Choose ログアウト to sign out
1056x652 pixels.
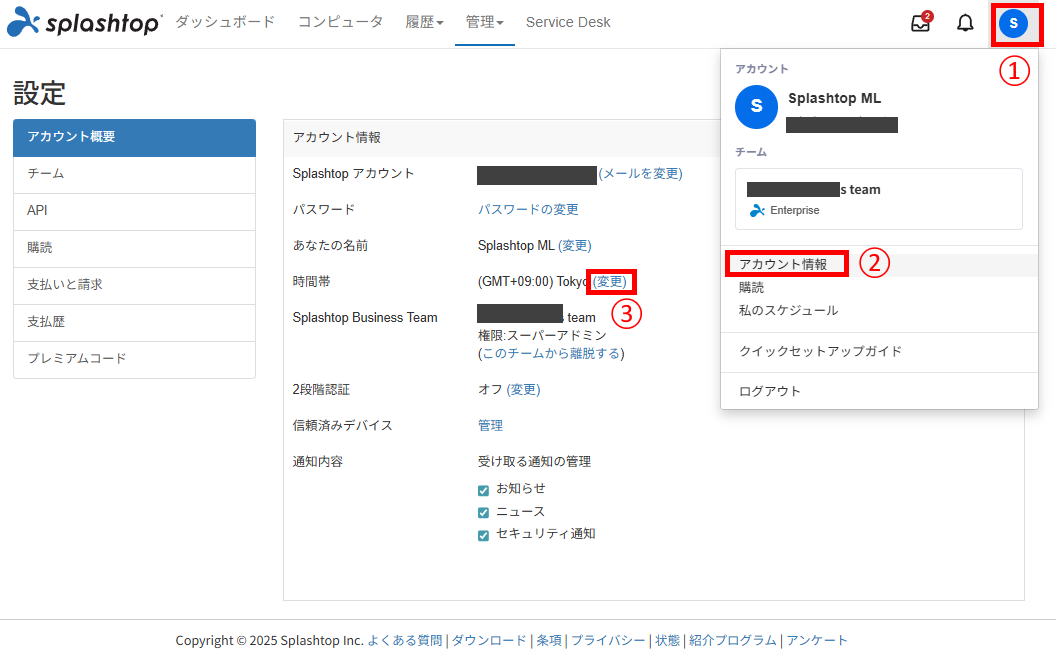click(x=770, y=391)
